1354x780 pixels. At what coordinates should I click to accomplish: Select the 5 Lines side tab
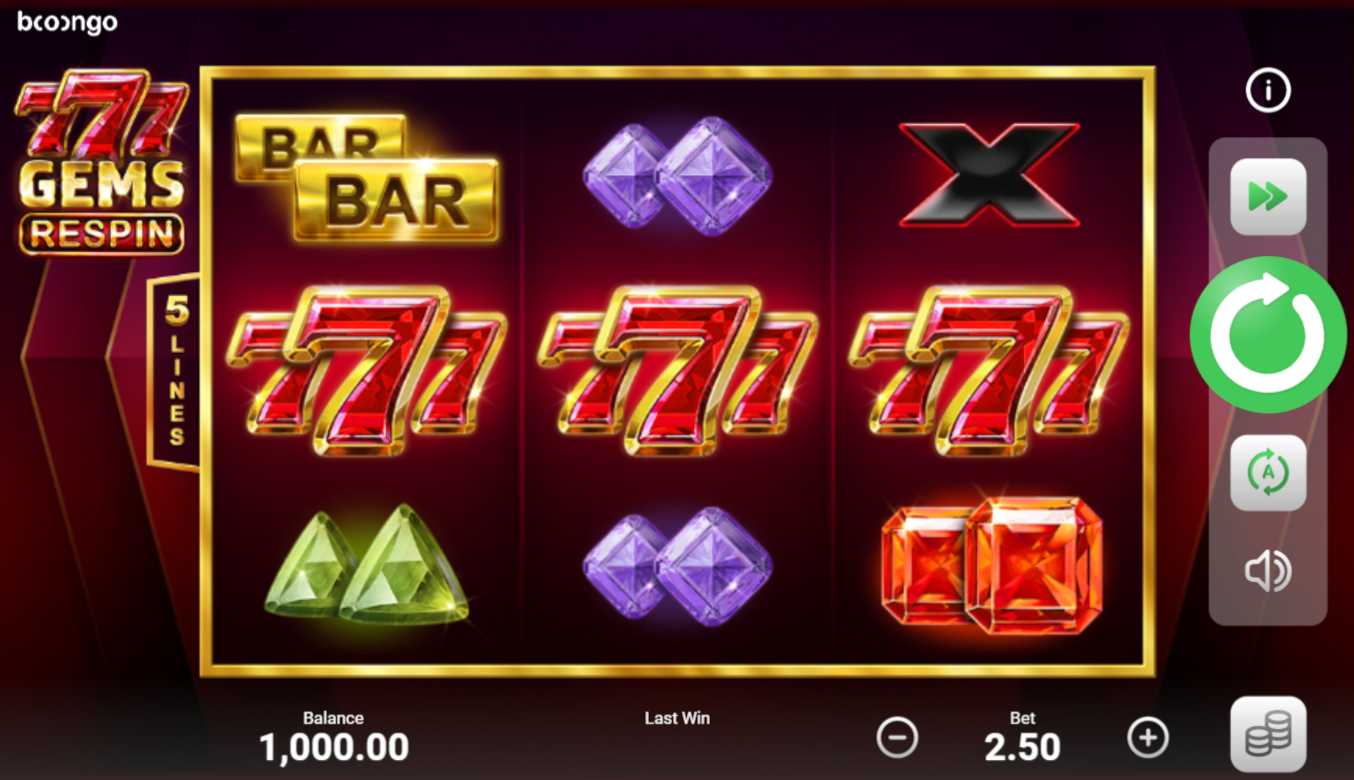(174, 371)
